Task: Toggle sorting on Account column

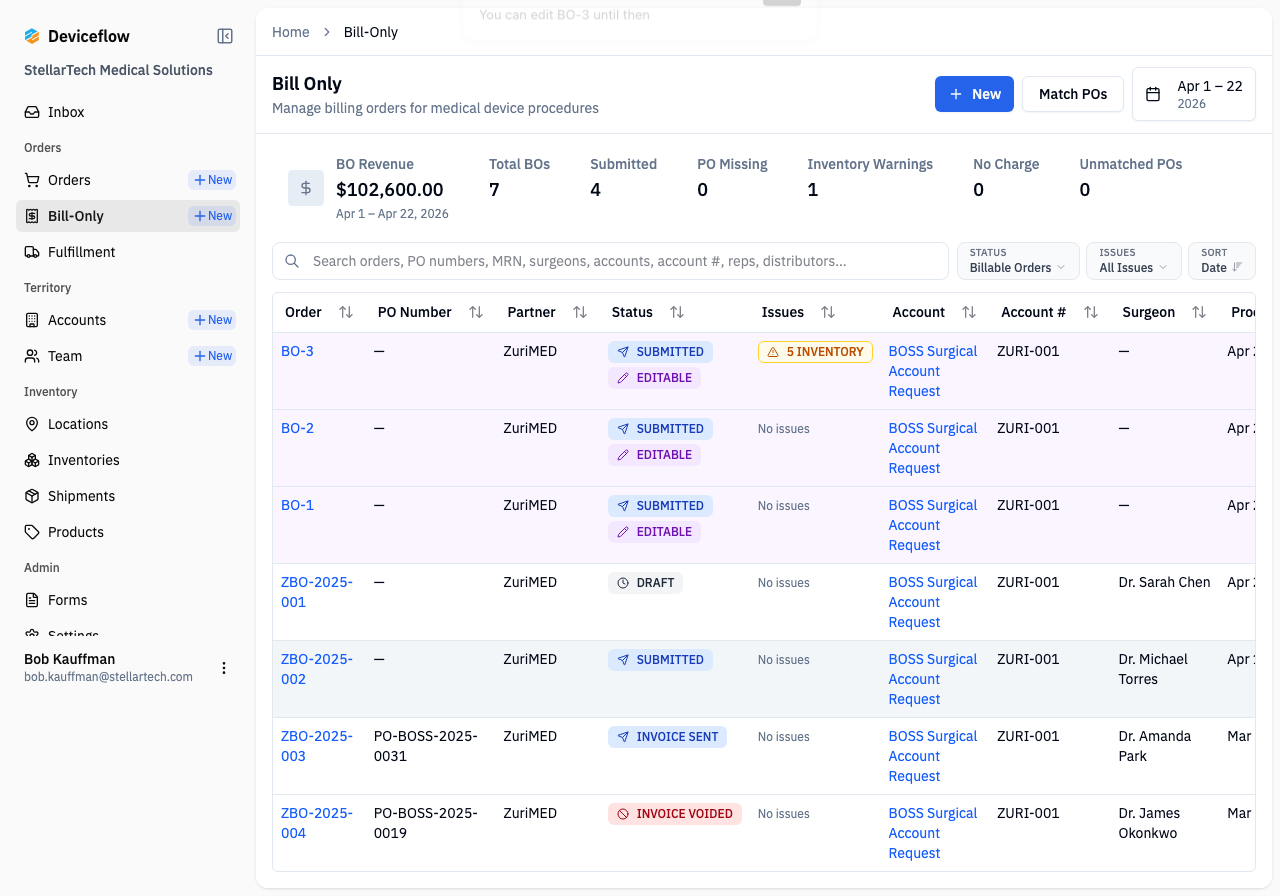Action: point(969,312)
